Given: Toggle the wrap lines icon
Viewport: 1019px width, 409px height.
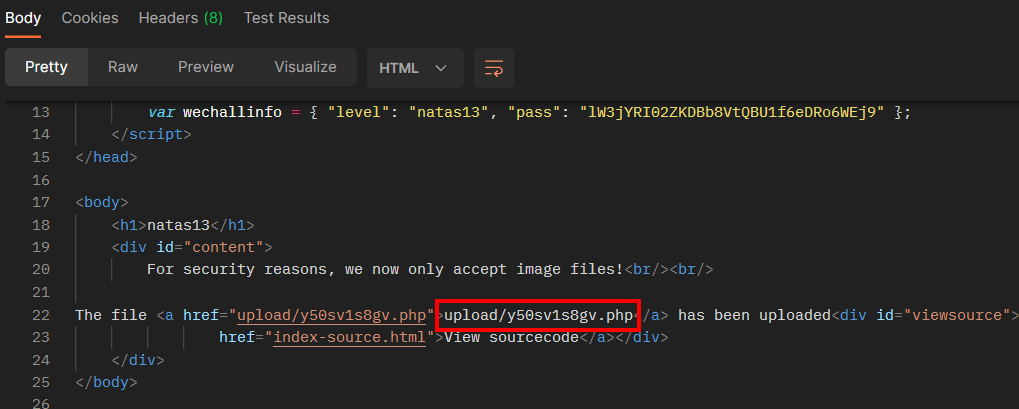Looking at the screenshot, I should (x=493, y=68).
